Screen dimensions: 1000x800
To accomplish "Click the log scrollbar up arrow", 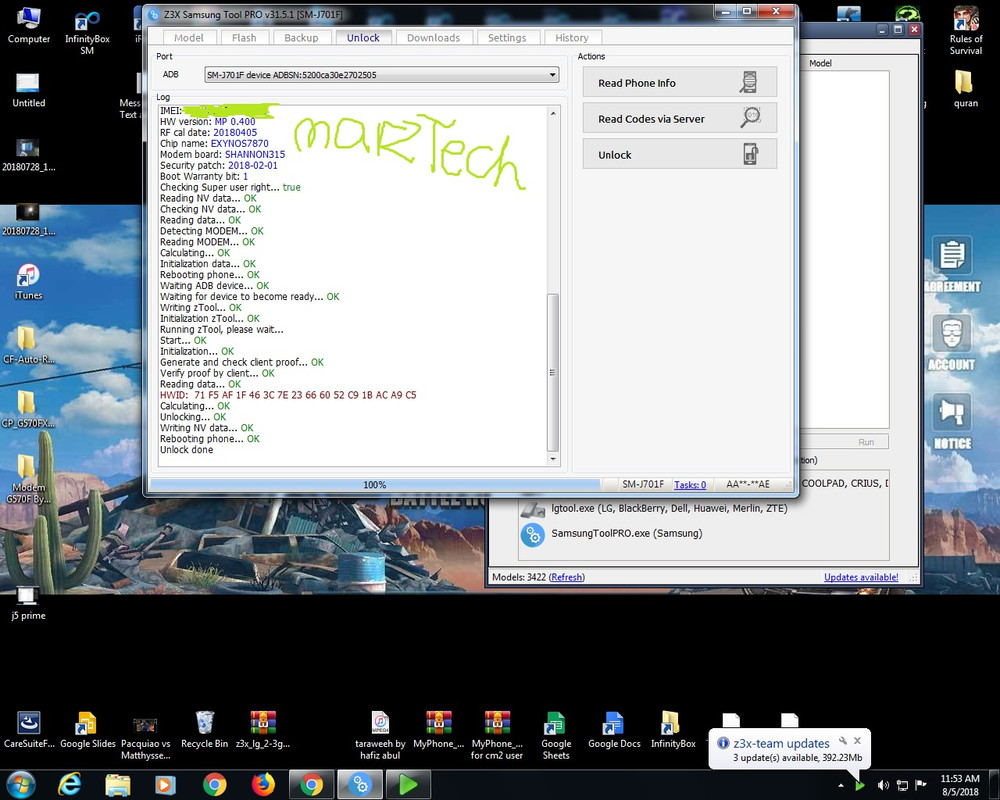I will click(x=553, y=113).
